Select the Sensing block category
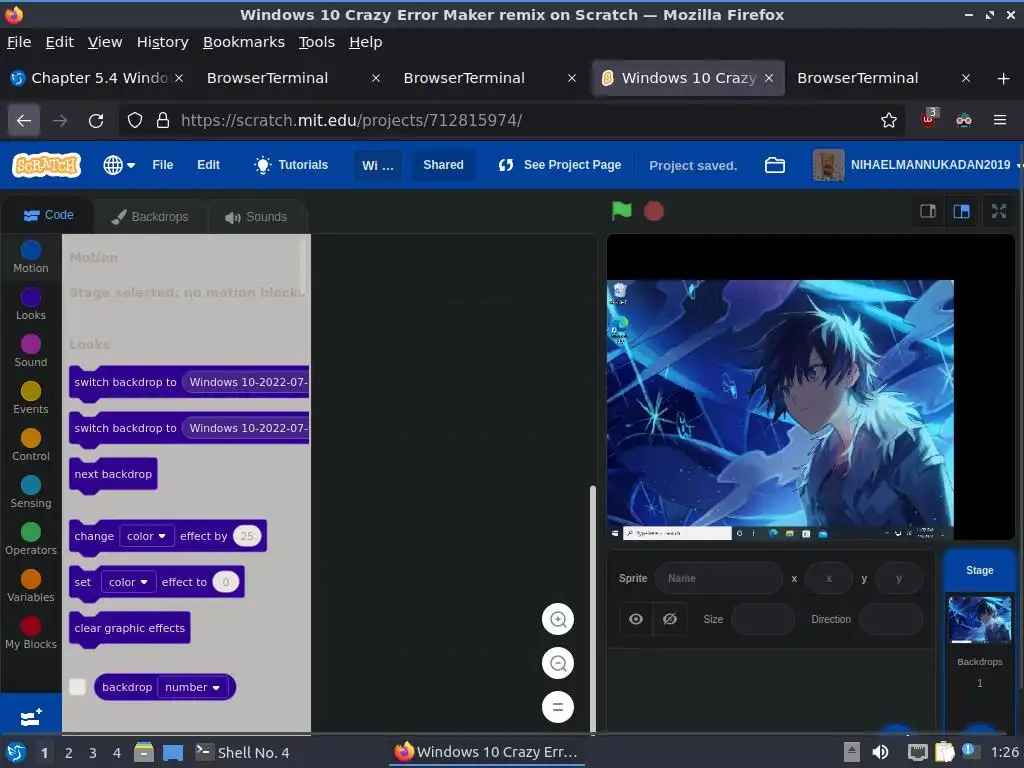The image size is (1024, 768). (31, 492)
